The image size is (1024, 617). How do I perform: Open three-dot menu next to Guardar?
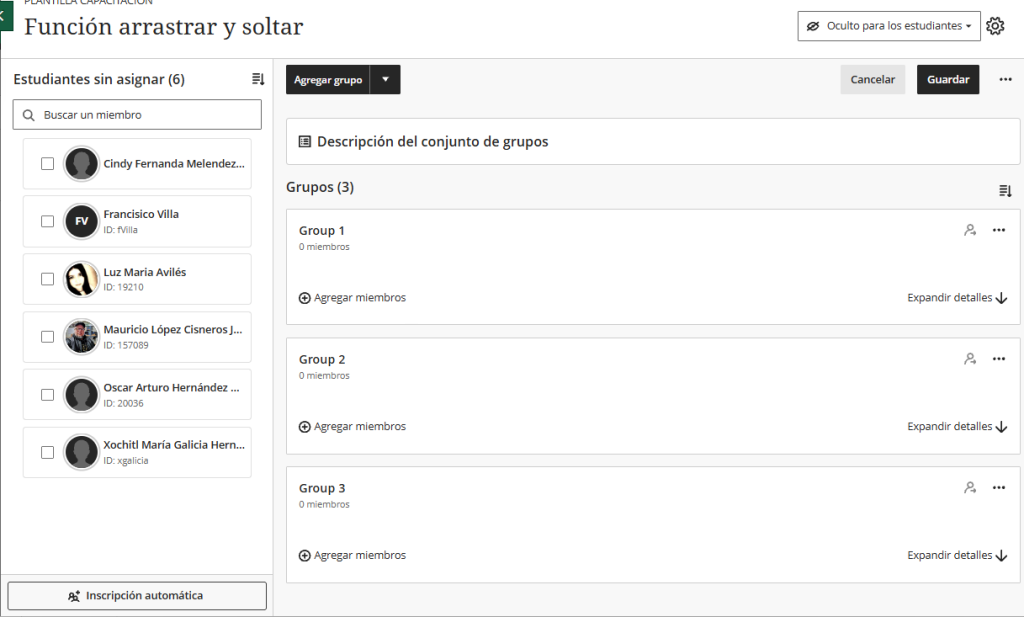point(1005,80)
